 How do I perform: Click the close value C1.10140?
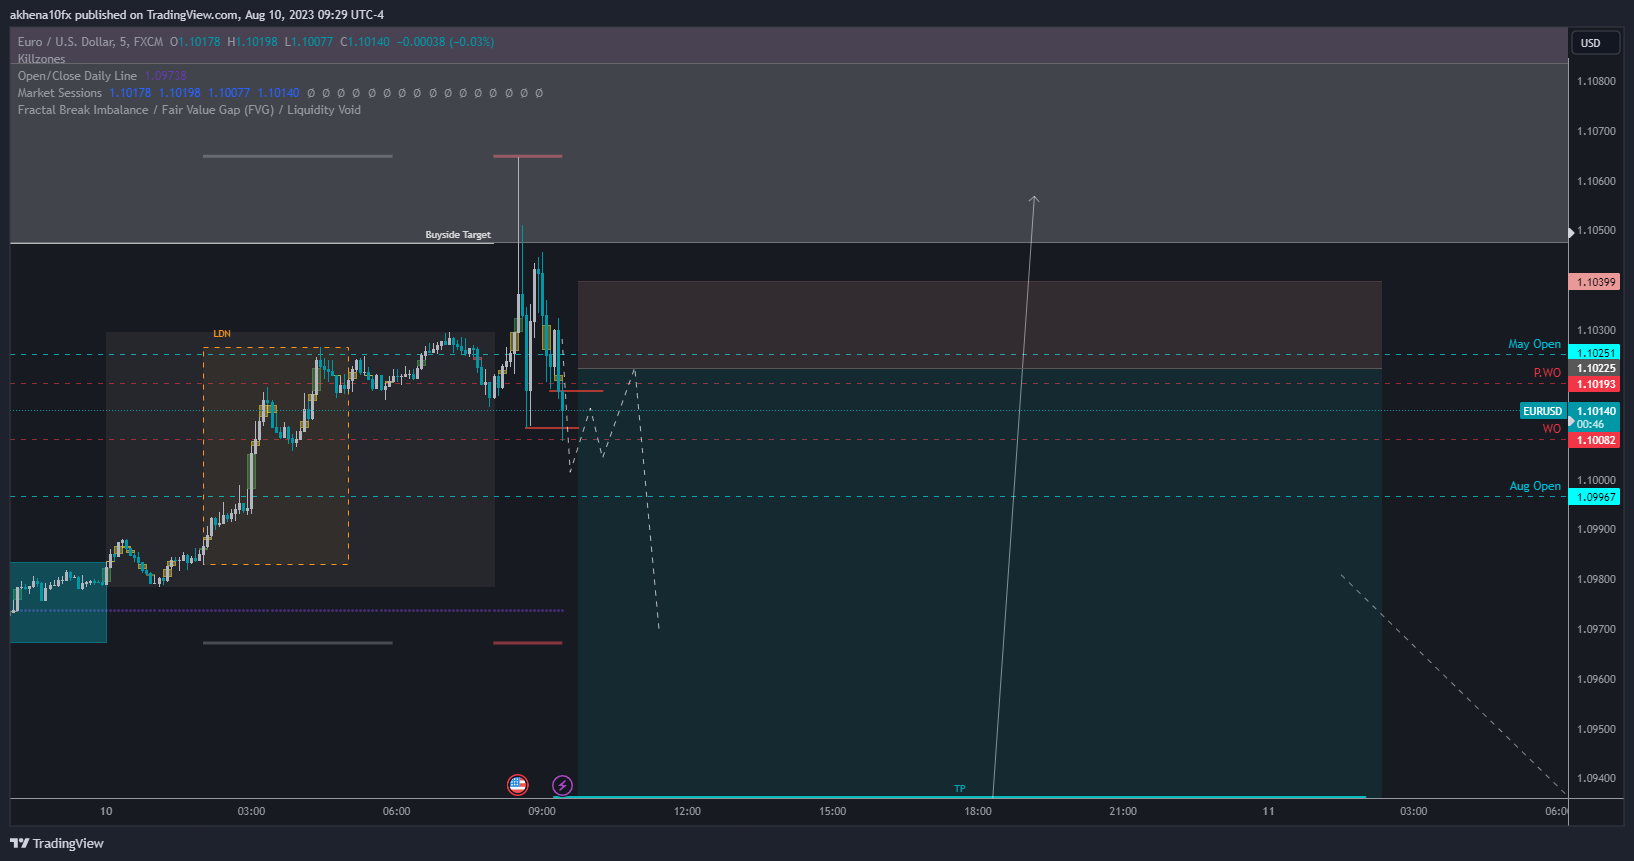365,42
